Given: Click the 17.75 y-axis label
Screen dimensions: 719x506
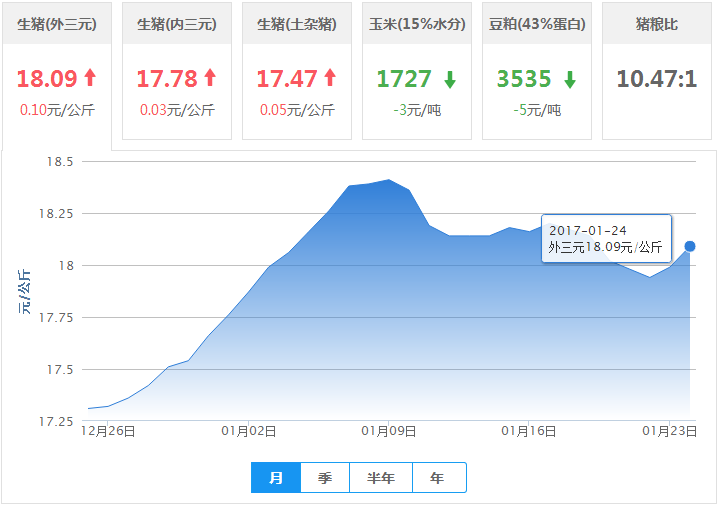Looking at the screenshot, I should 56,317.
